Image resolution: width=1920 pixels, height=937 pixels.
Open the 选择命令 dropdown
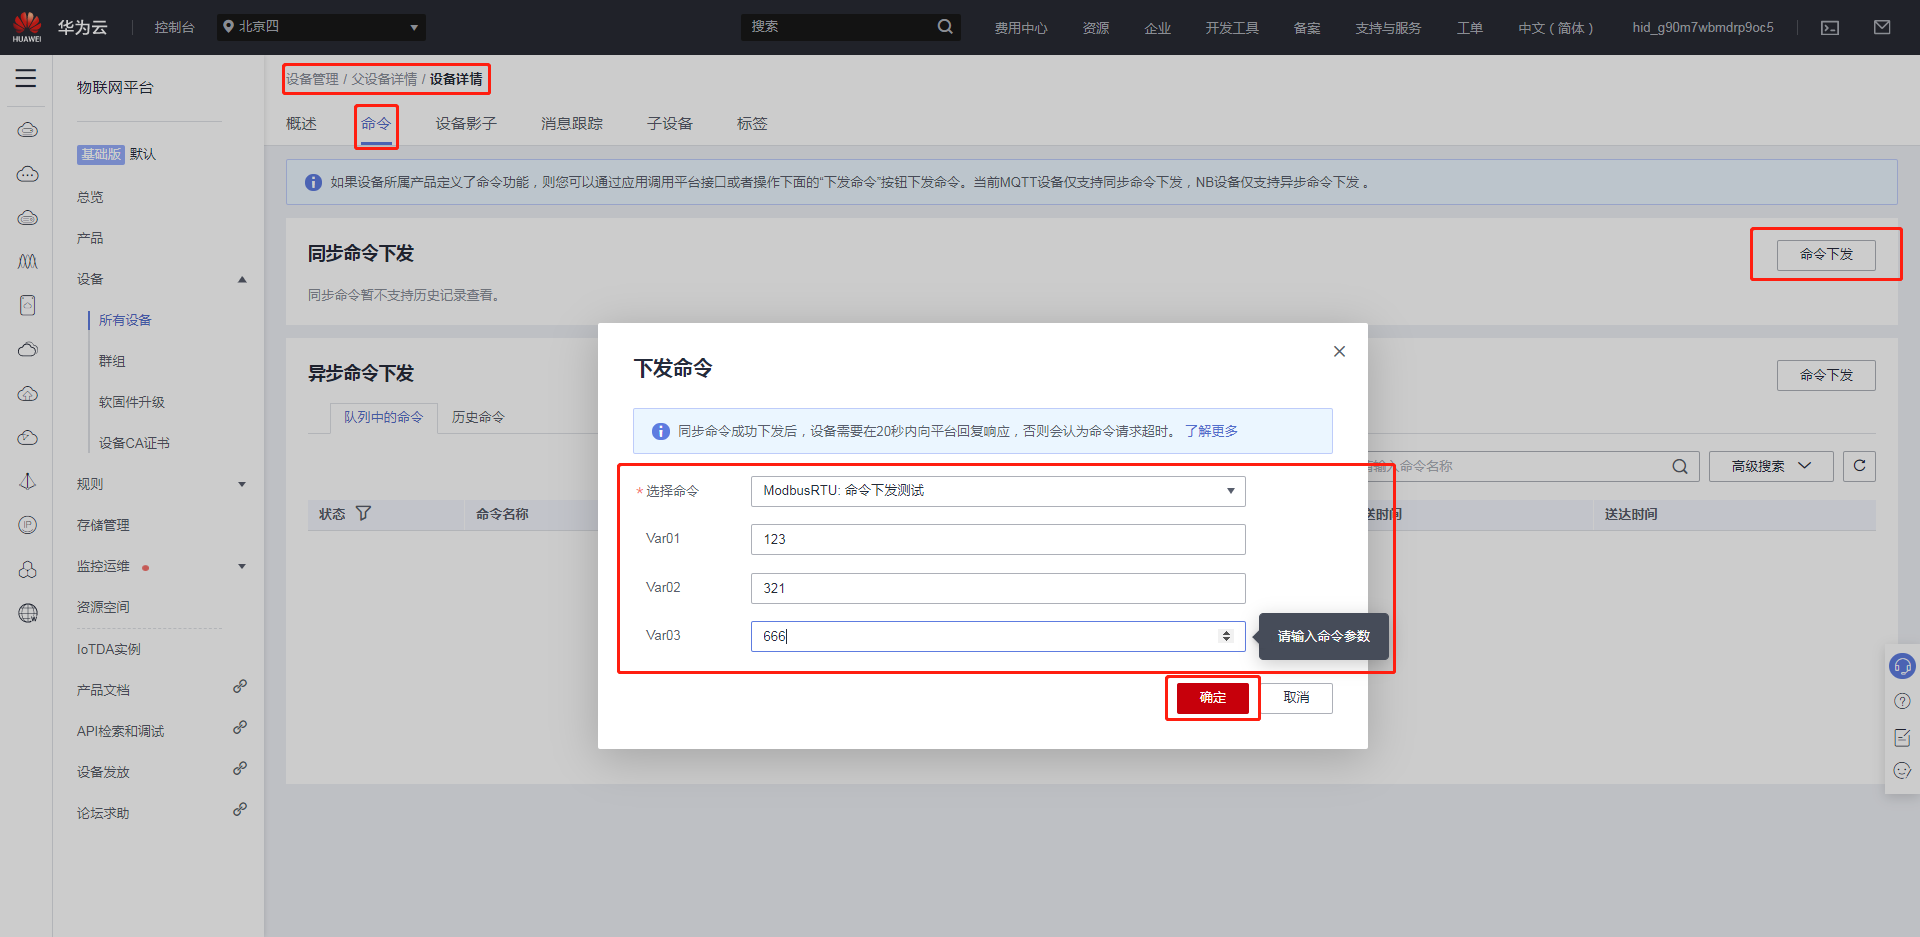coord(997,491)
